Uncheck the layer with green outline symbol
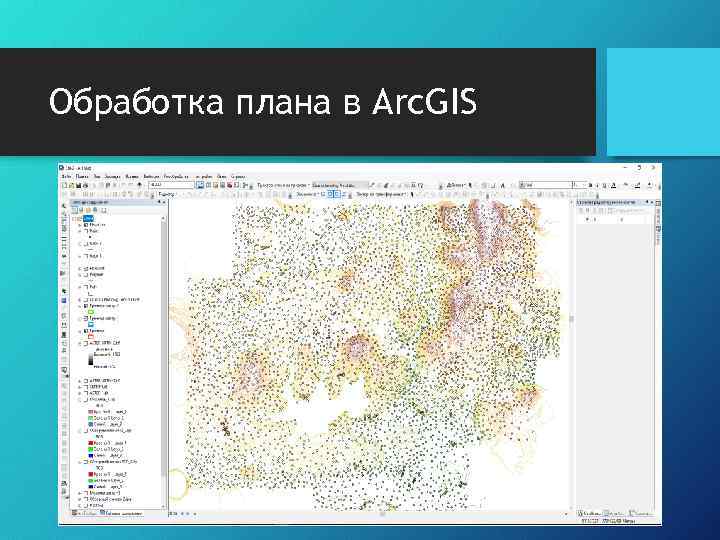 pos(85,306)
